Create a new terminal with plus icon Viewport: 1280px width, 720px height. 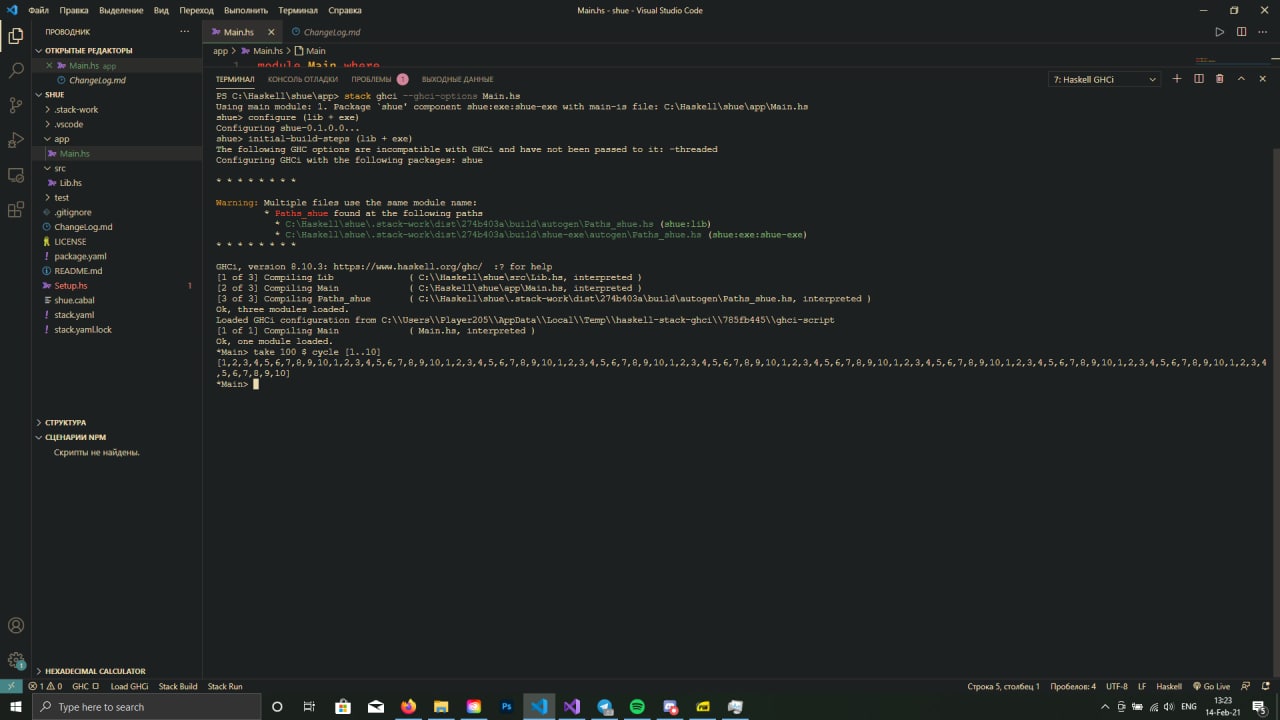pyautogui.click(x=1177, y=79)
